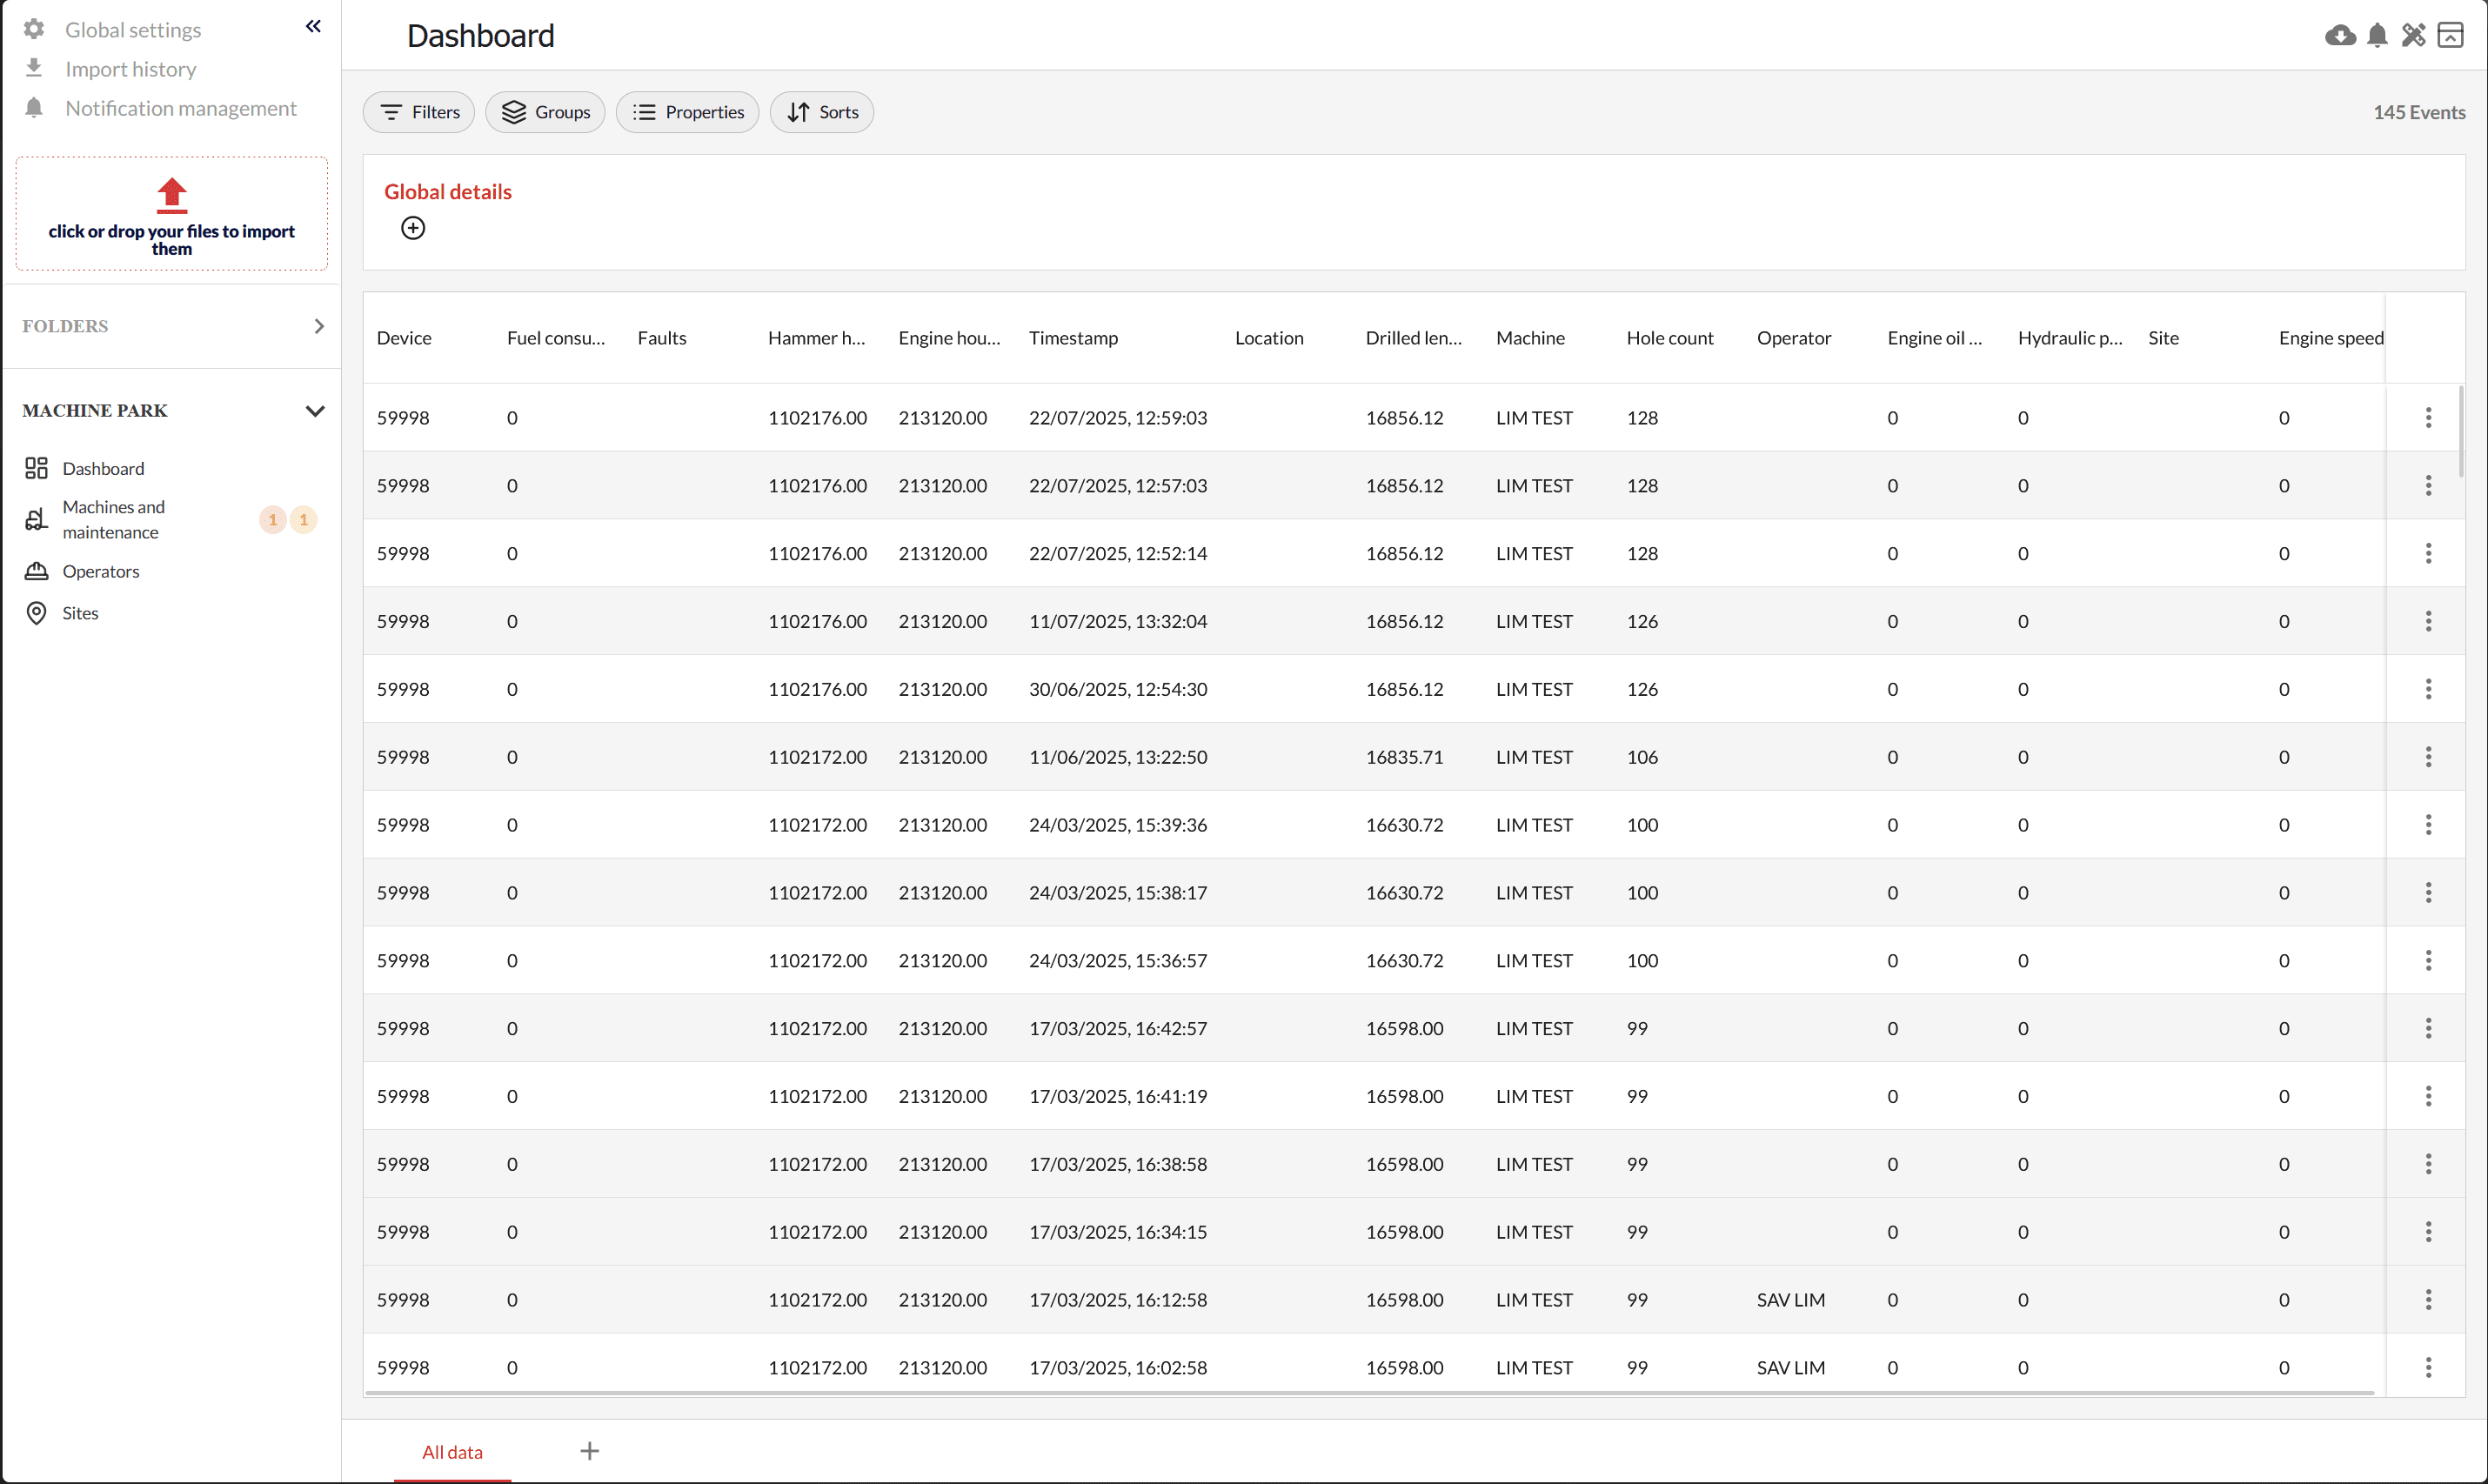Screen dimensions: 2488x1484
Task: Select the All data tab
Action: 452,1452
